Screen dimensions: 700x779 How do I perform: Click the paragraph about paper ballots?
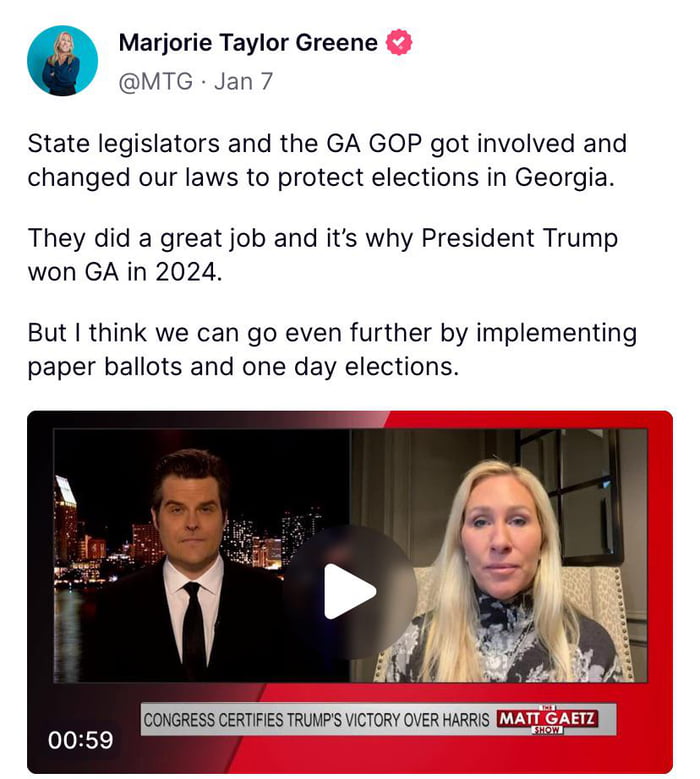332,349
